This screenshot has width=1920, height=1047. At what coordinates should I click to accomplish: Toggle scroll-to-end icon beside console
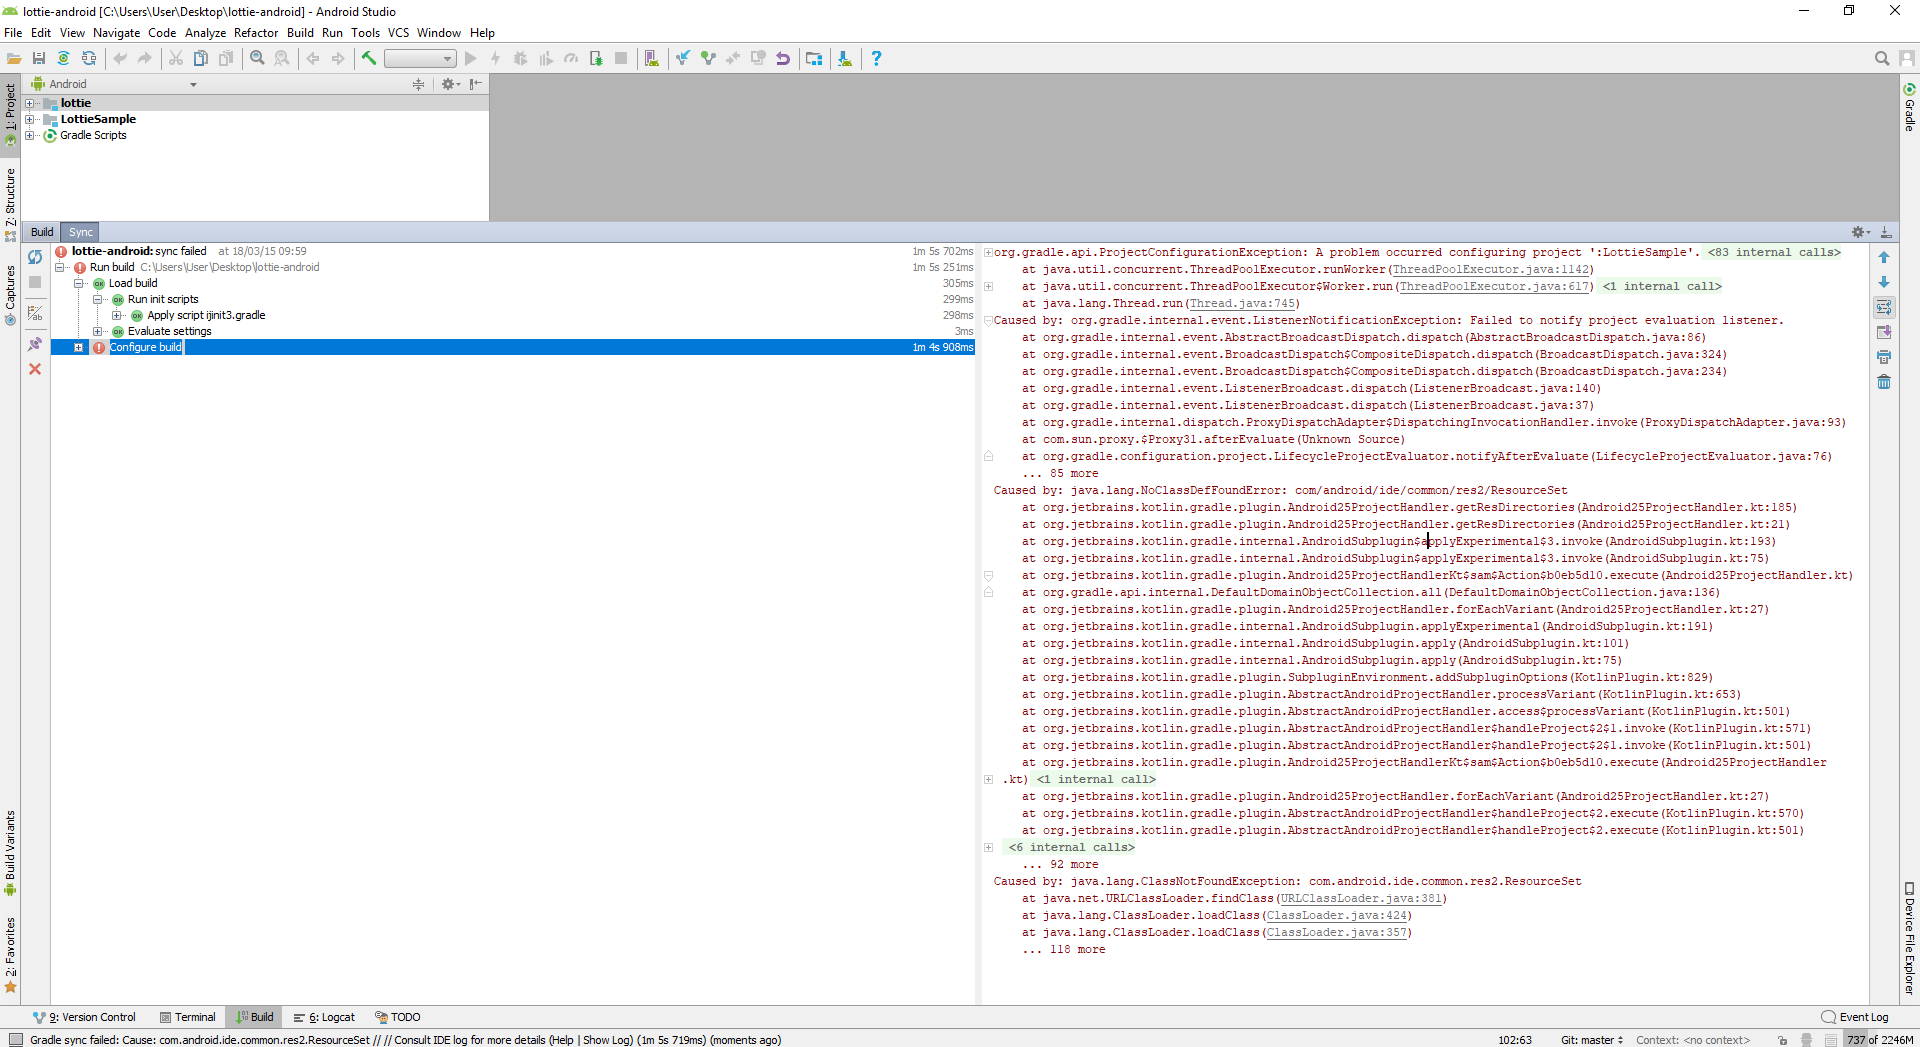coord(1884,332)
